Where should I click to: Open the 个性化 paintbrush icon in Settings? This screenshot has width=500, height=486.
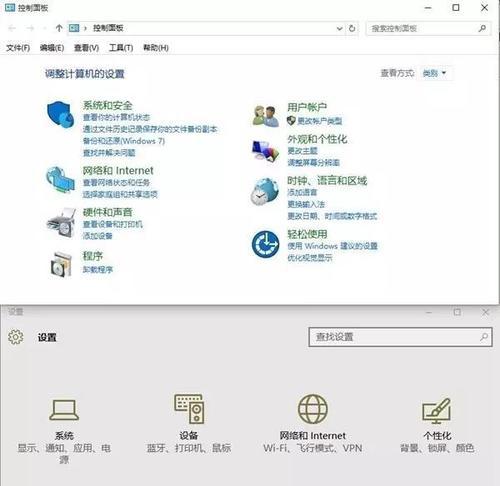point(437,410)
